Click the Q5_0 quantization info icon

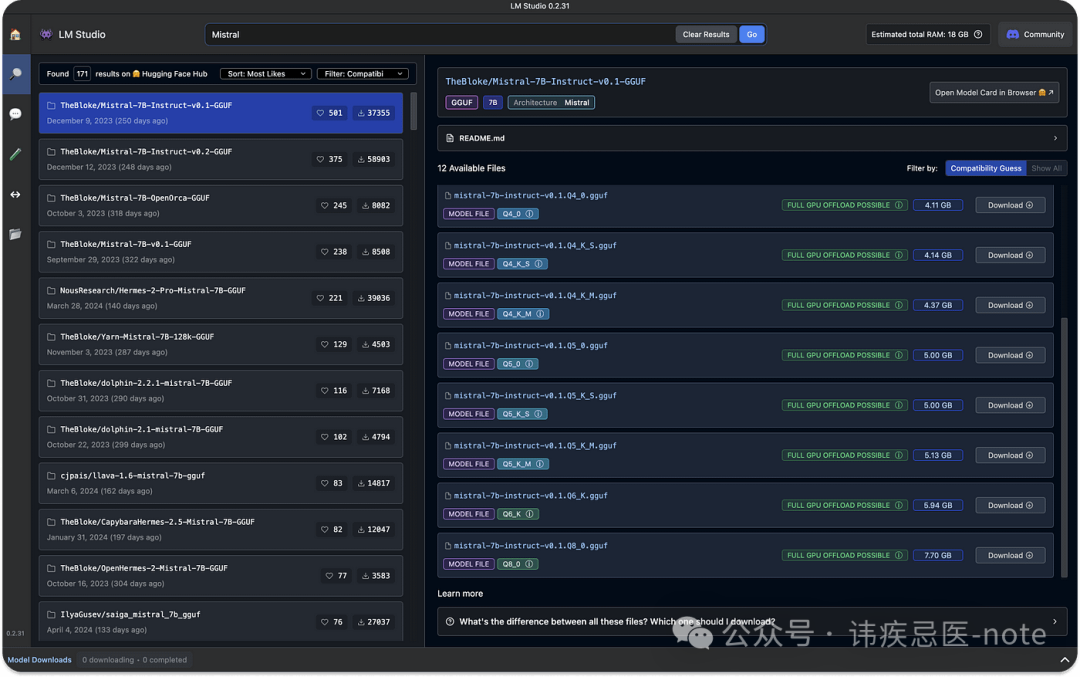[530, 364]
